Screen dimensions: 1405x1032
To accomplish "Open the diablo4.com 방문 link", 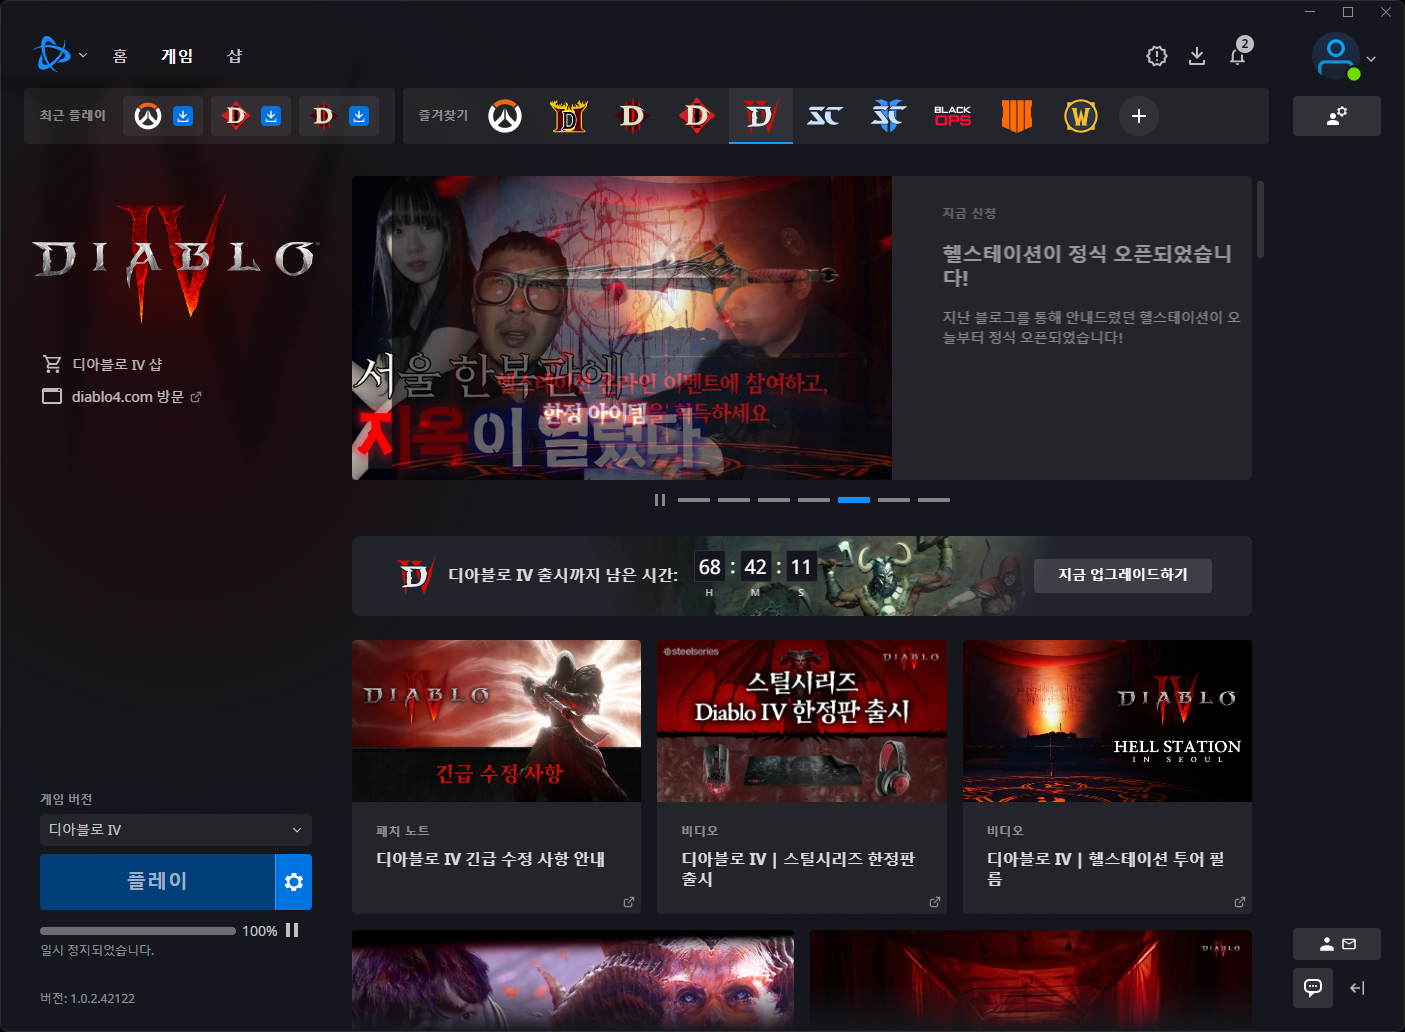I will [122, 396].
